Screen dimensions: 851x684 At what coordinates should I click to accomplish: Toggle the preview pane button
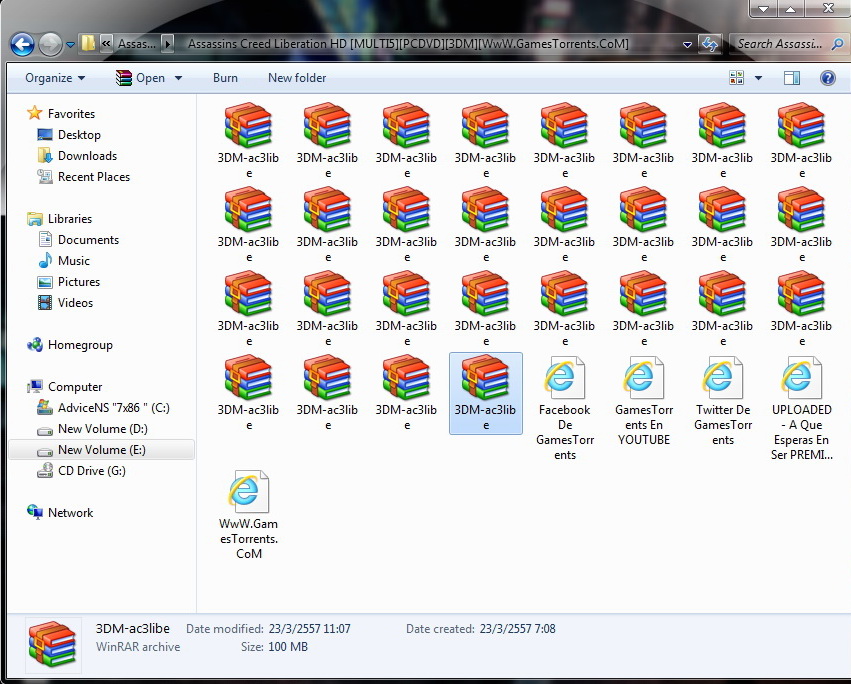coord(792,78)
